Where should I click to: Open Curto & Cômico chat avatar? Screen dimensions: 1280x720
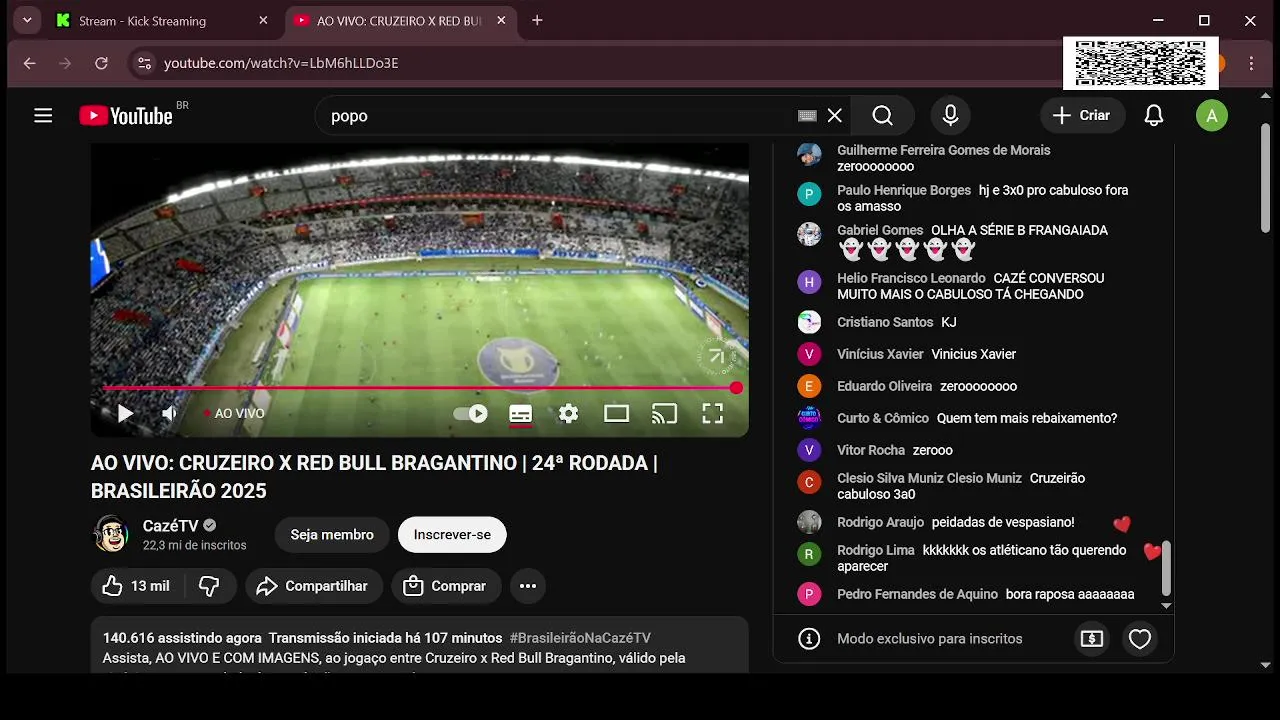click(809, 418)
